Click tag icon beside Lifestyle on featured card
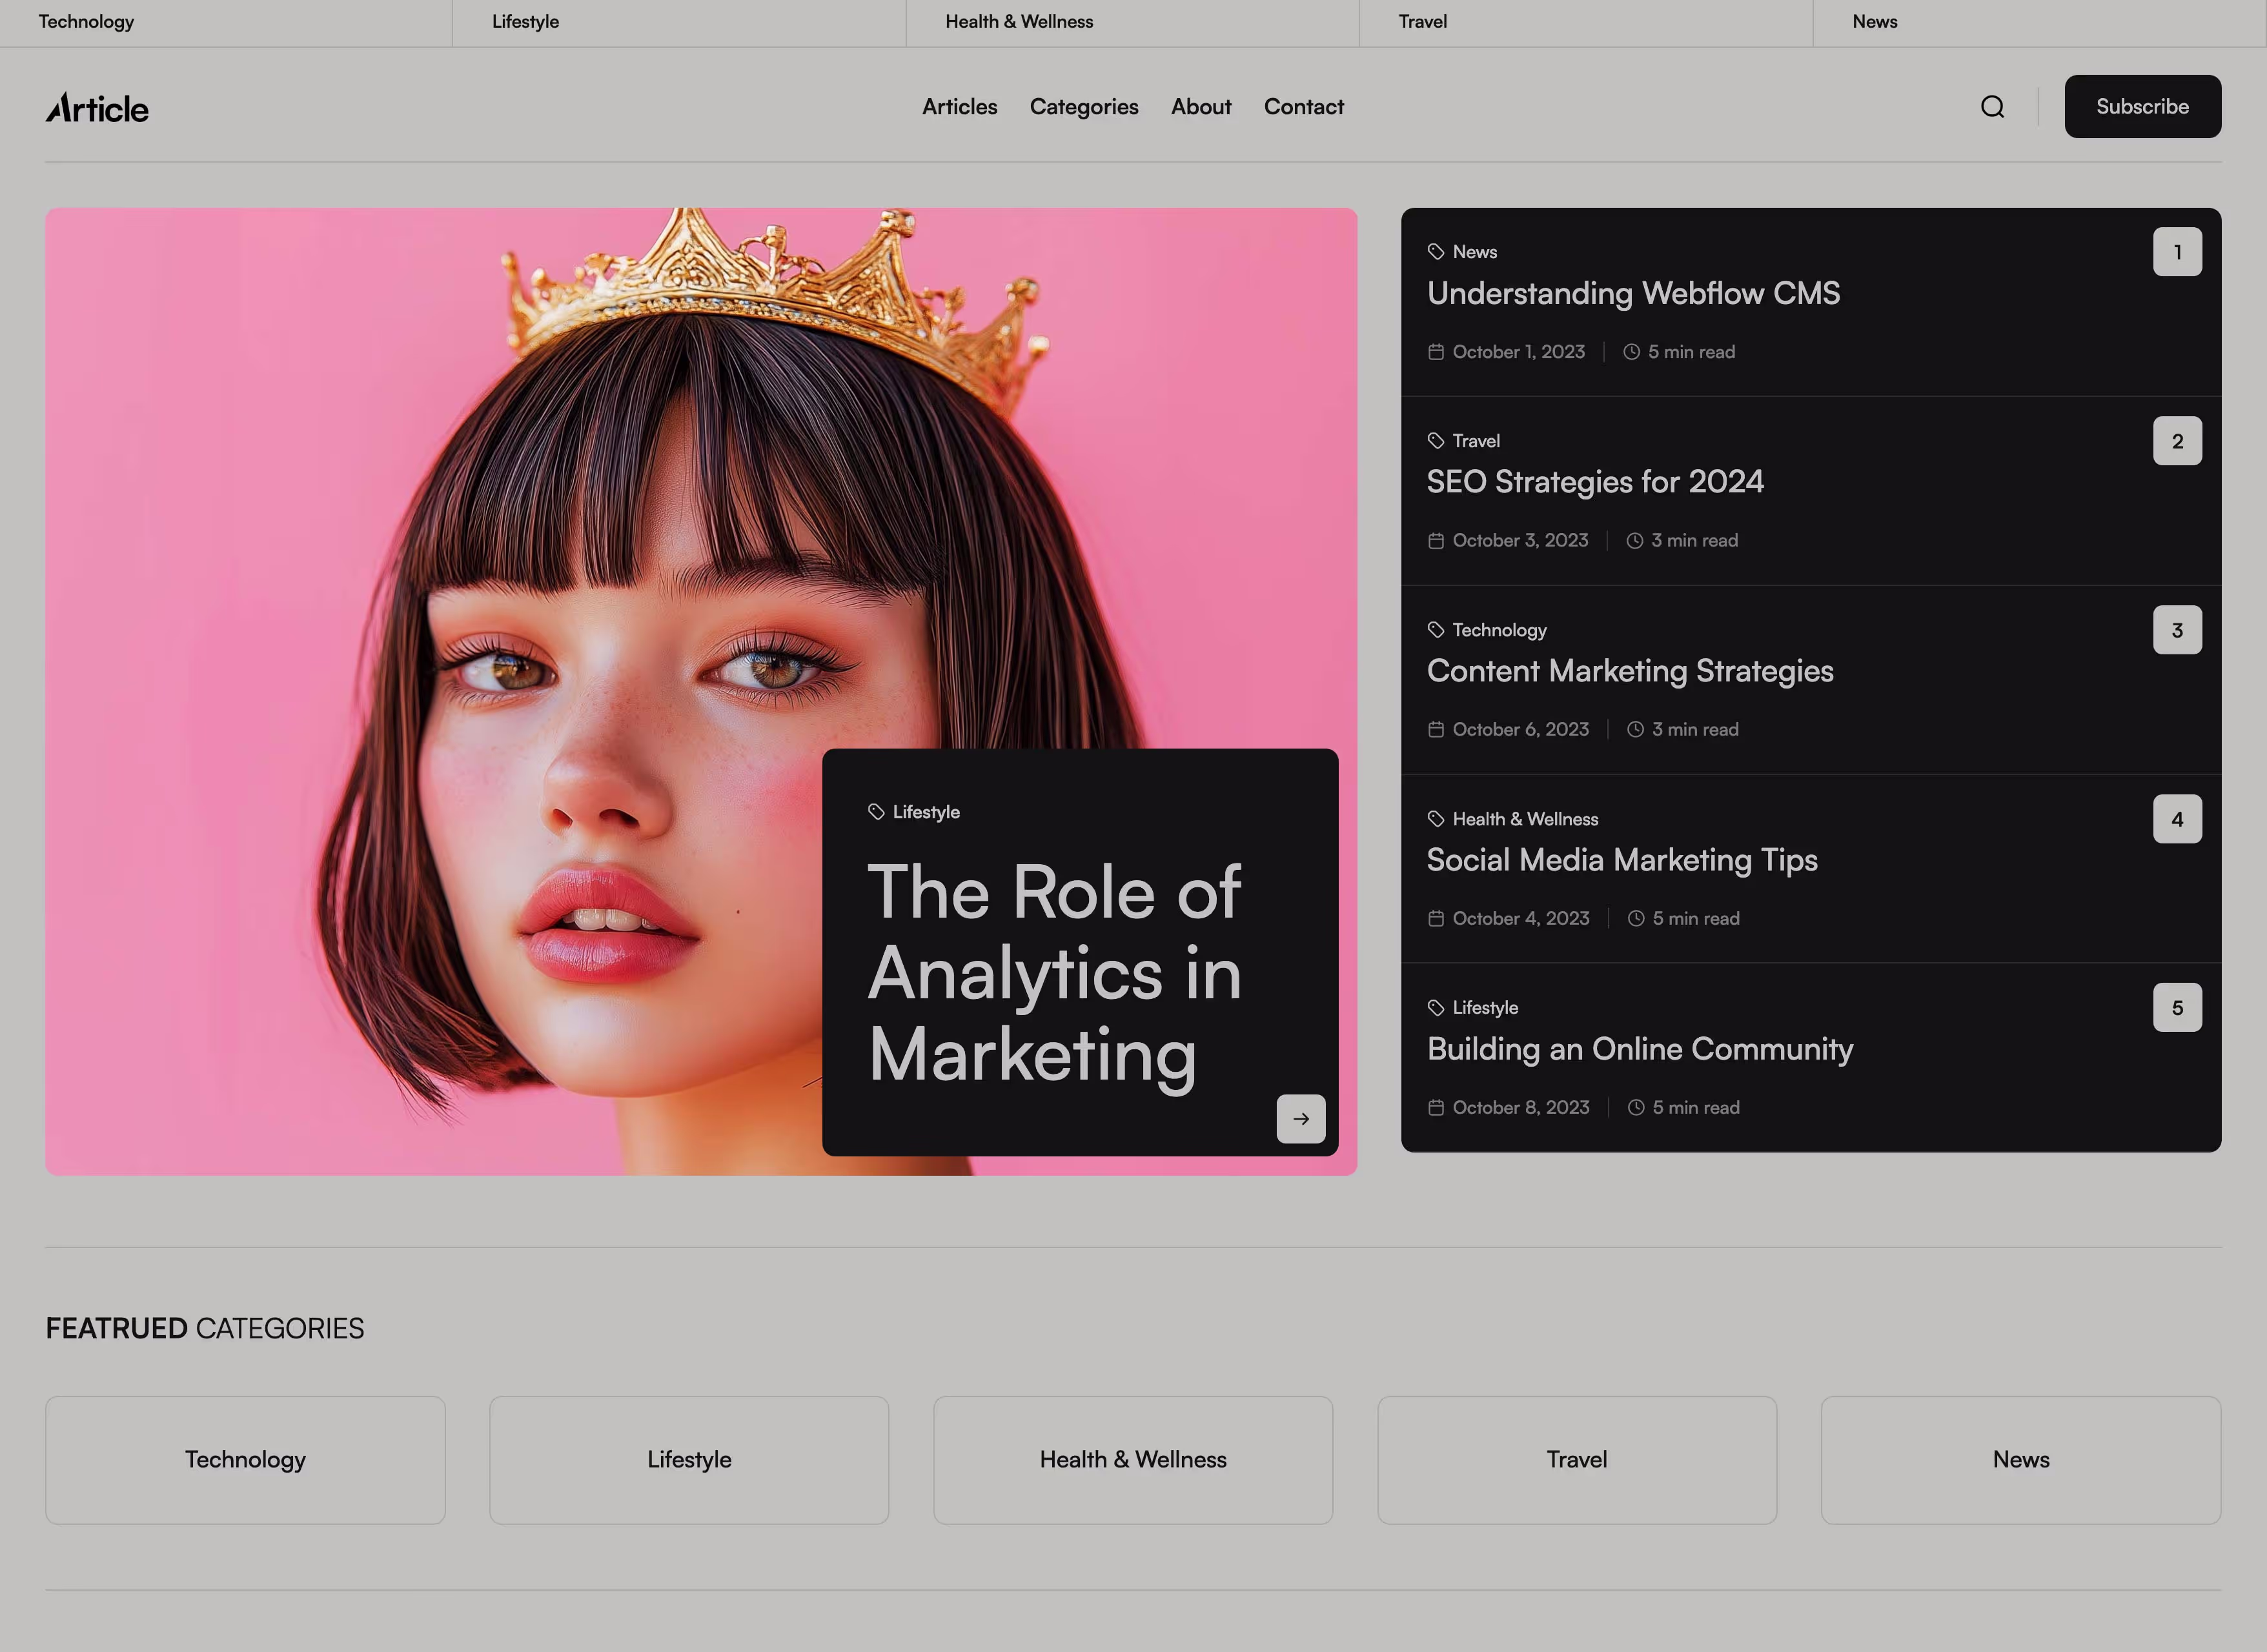Image resolution: width=2267 pixels, height=1652 pixels. [876, 812]
